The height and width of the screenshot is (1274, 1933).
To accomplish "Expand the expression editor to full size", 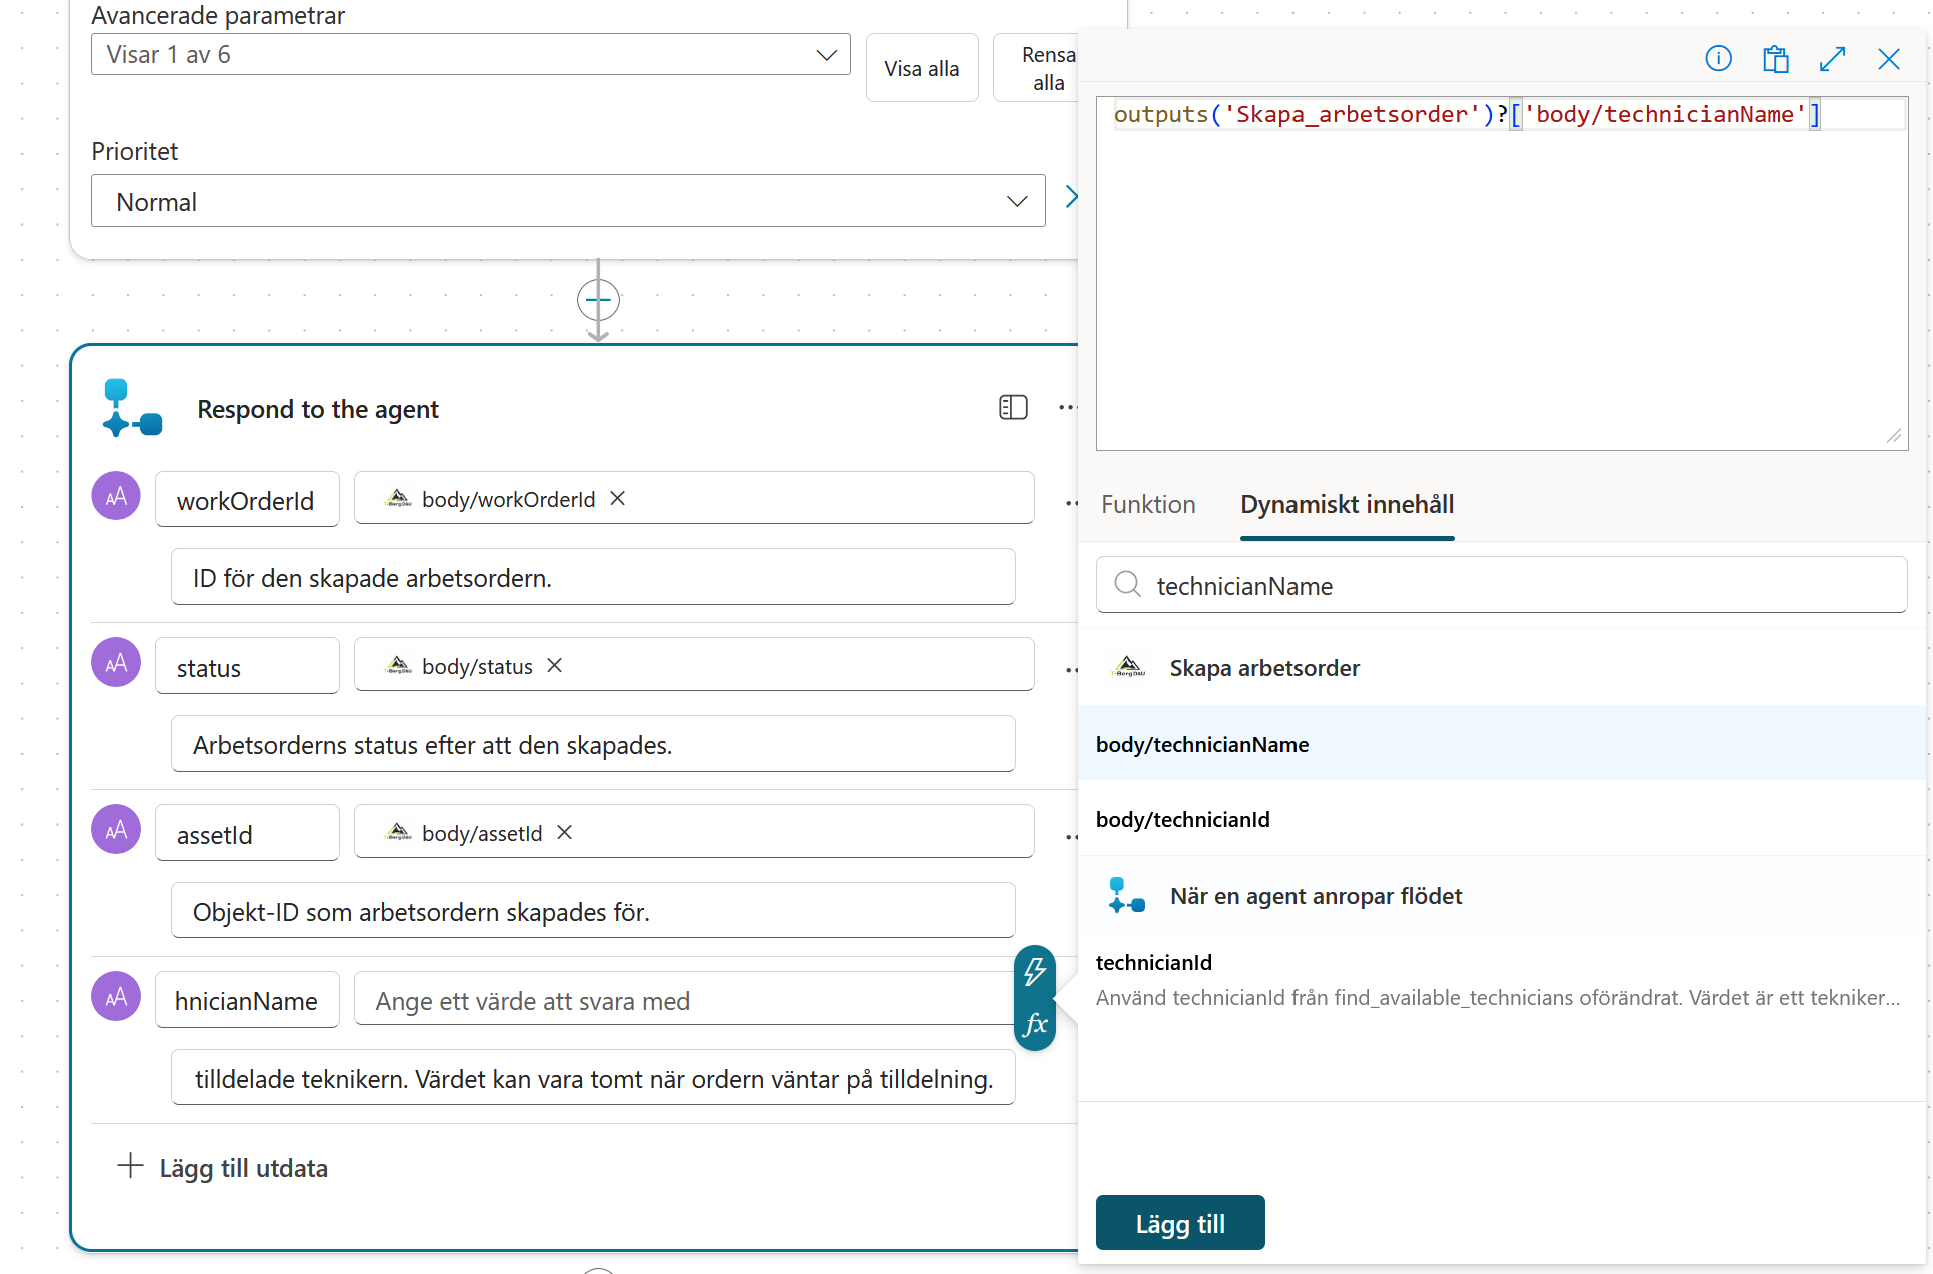I will (x=1832, y=59).
